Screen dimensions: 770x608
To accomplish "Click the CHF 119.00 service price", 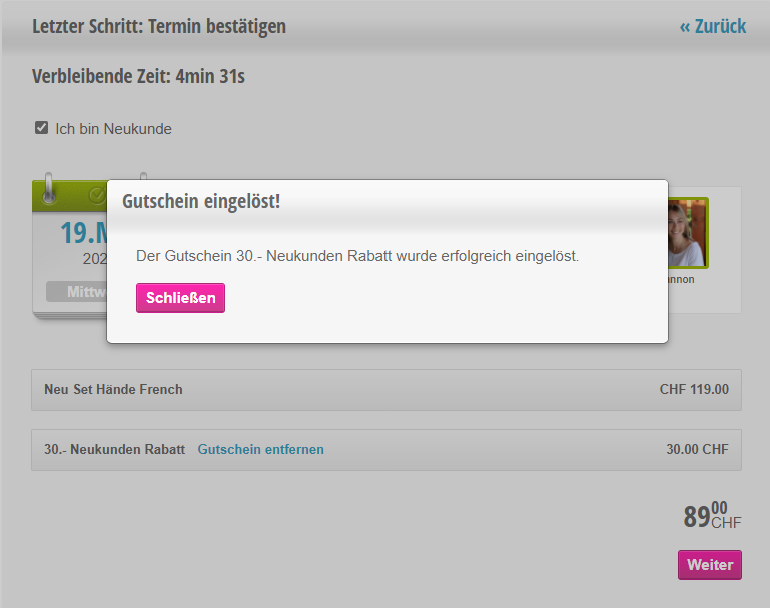I will coord(694,390).
